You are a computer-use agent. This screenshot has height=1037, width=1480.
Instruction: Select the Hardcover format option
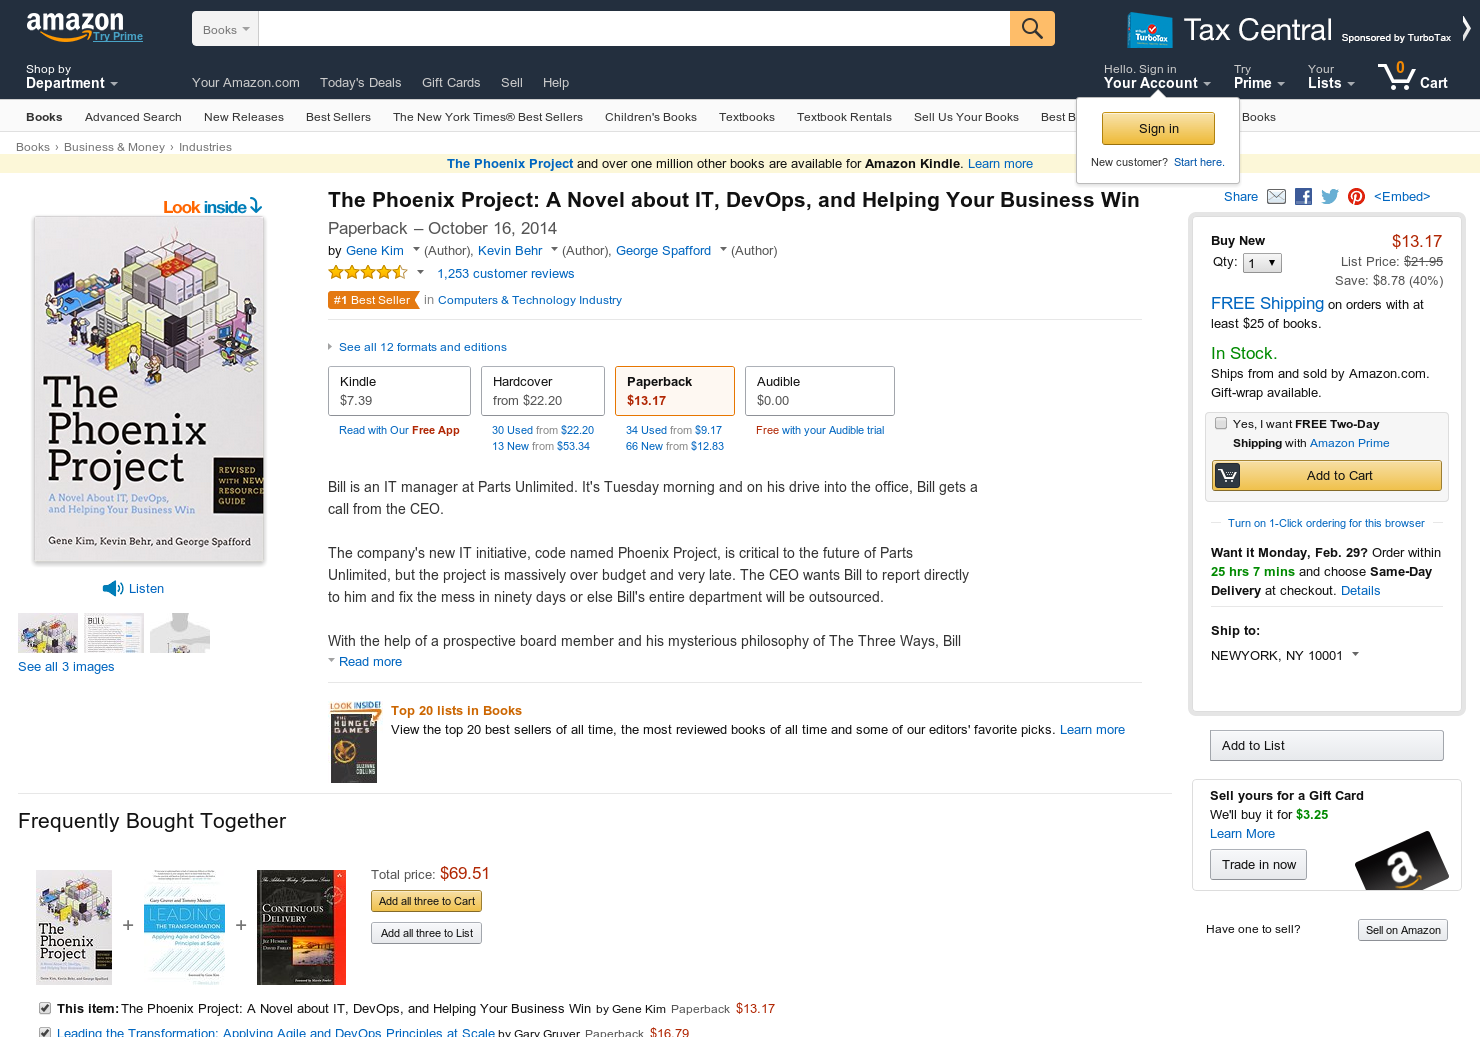click(543, 391)
